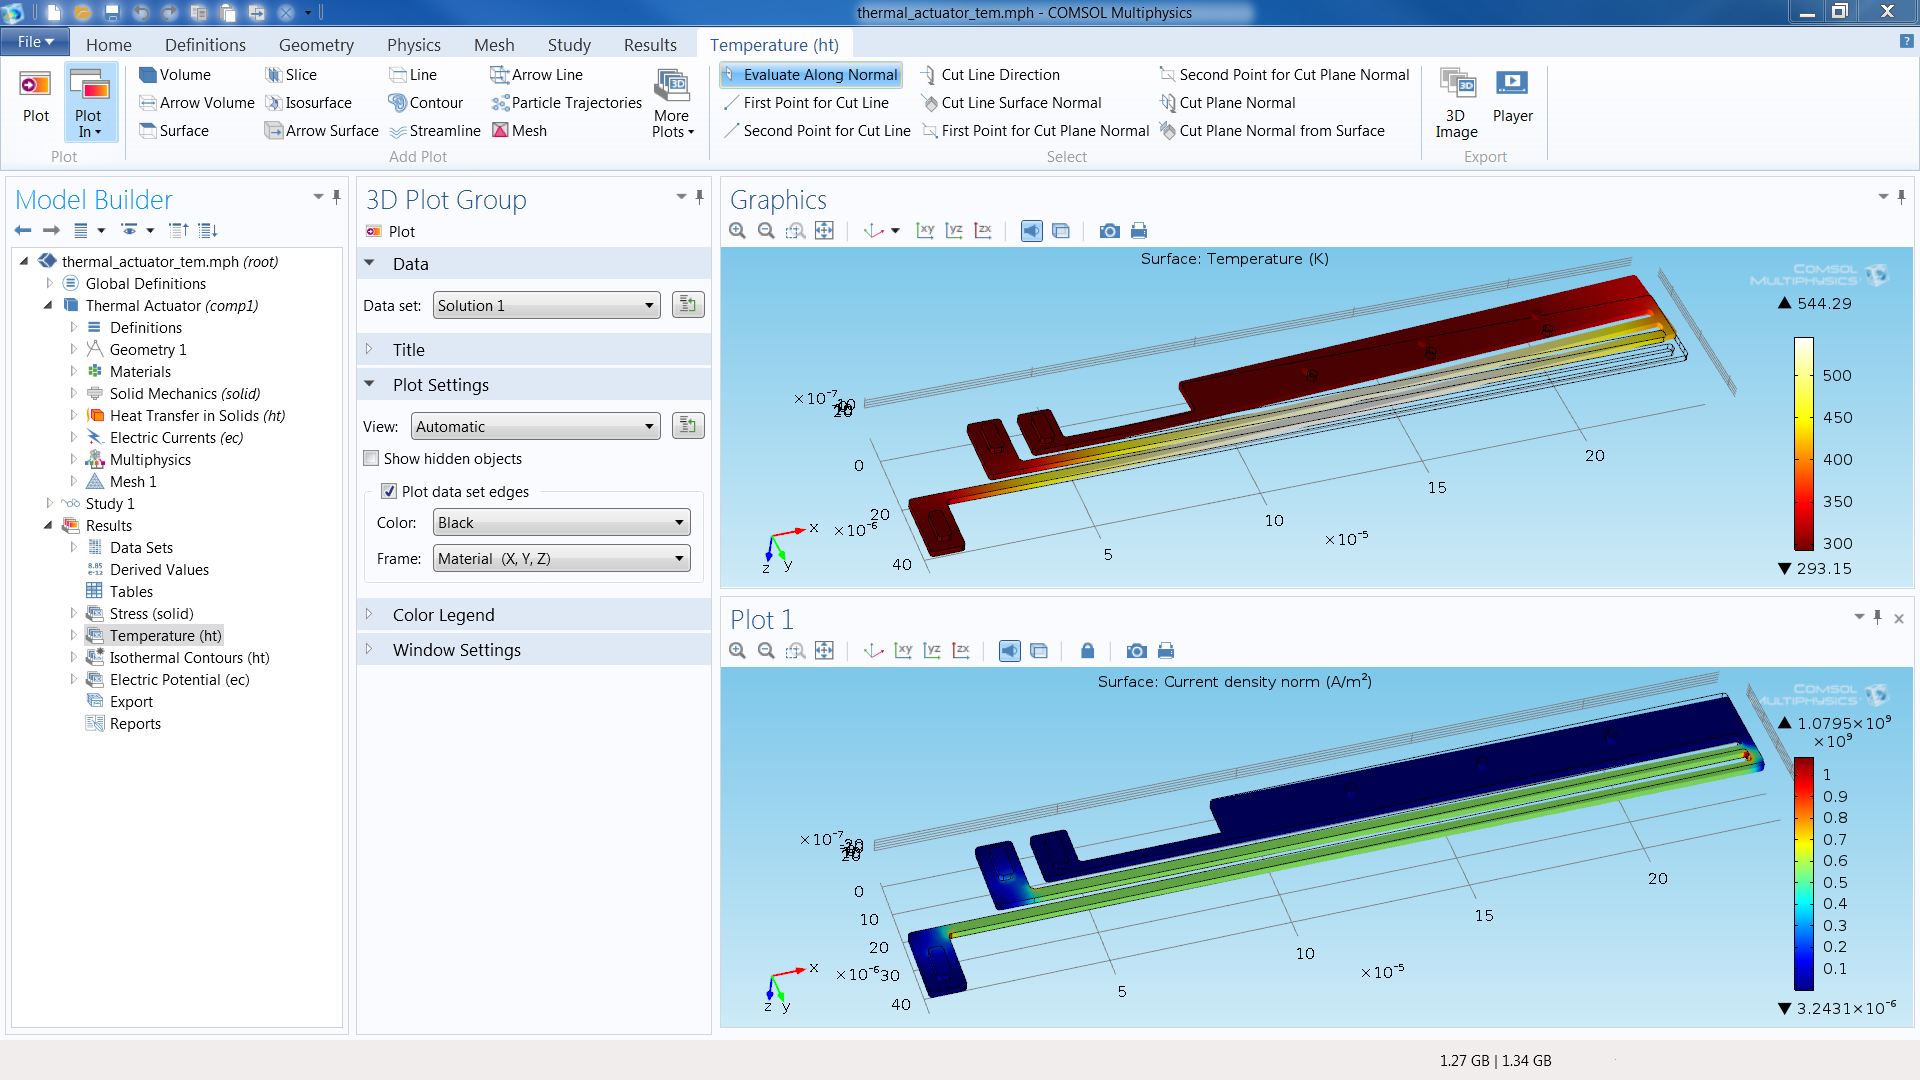Toggle transparency in Graphics window
1920x1080 pixels.
pos(1061,231)
